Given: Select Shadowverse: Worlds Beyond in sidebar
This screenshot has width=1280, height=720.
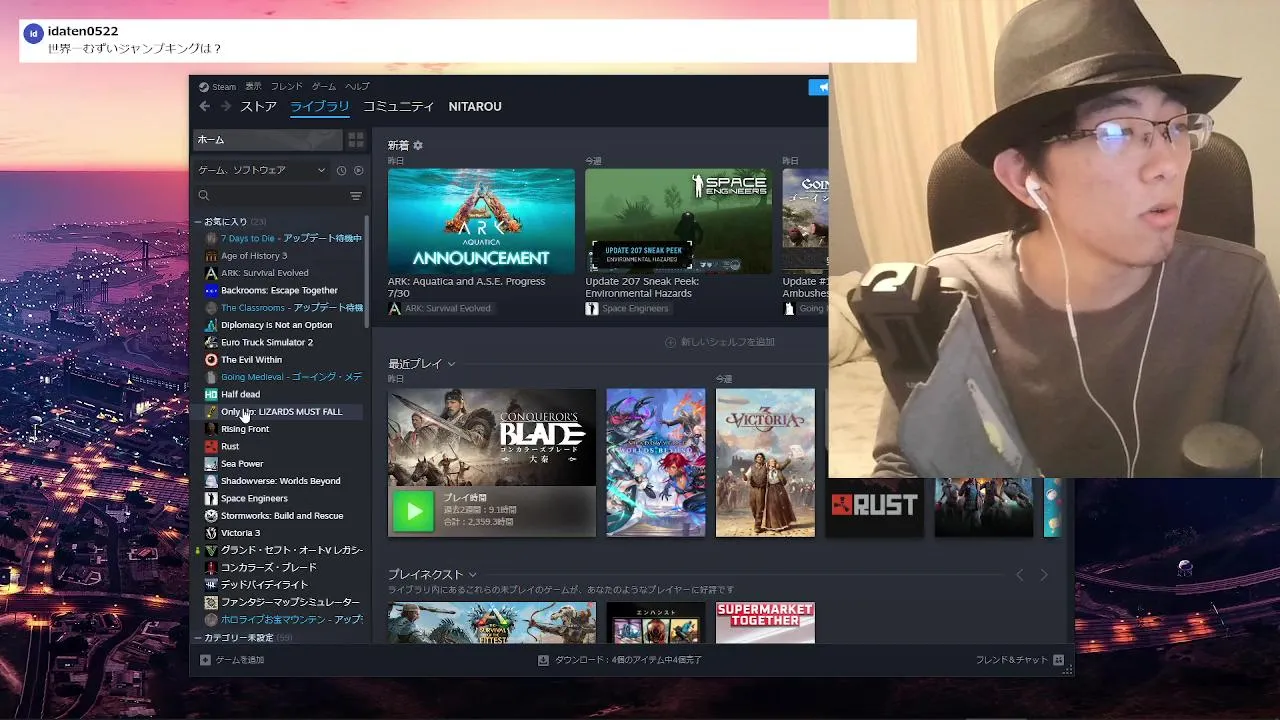Looking at the screenshot, I should coord(283,481).
